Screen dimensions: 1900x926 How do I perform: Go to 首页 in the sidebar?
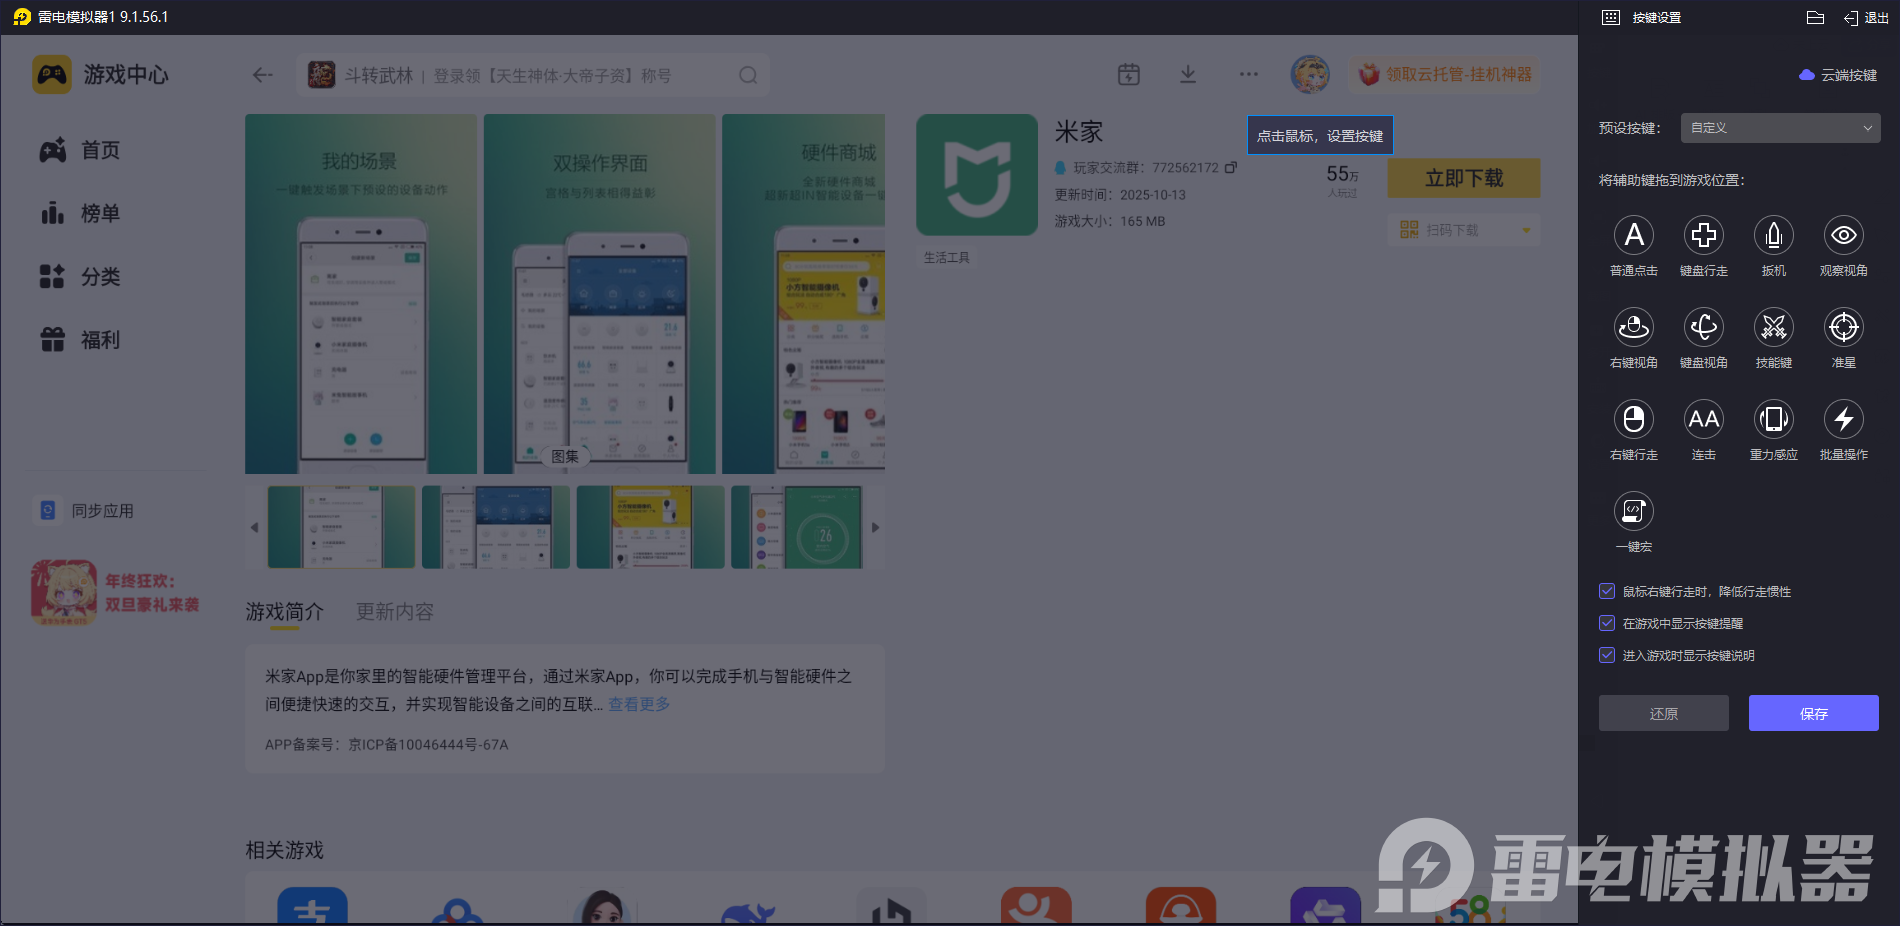80,150
